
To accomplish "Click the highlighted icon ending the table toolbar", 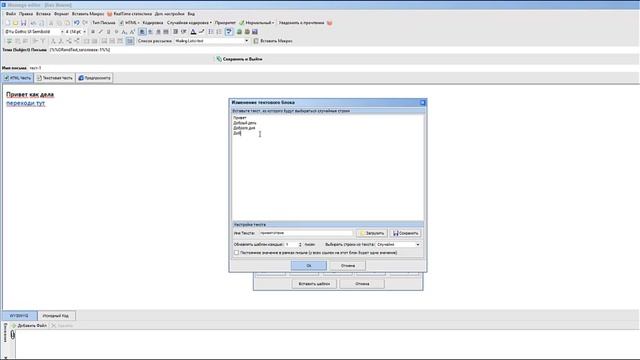I will (x=130, y=41).
